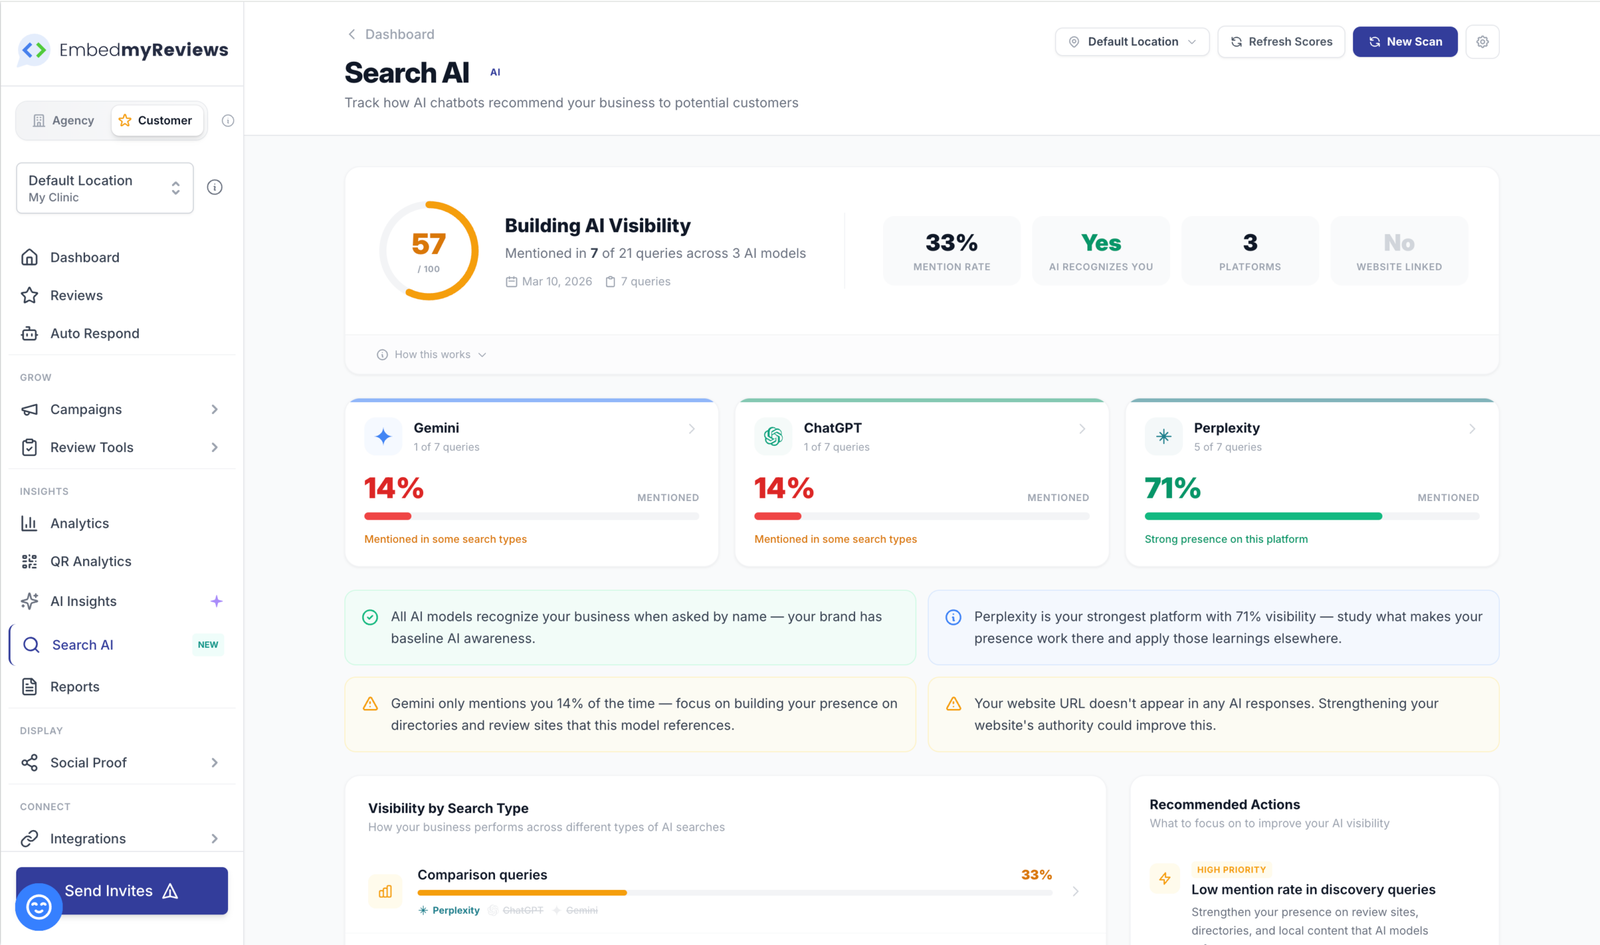Expand the Campaigns menu
Screen dimensions: 1600x945
pos(86,409)
